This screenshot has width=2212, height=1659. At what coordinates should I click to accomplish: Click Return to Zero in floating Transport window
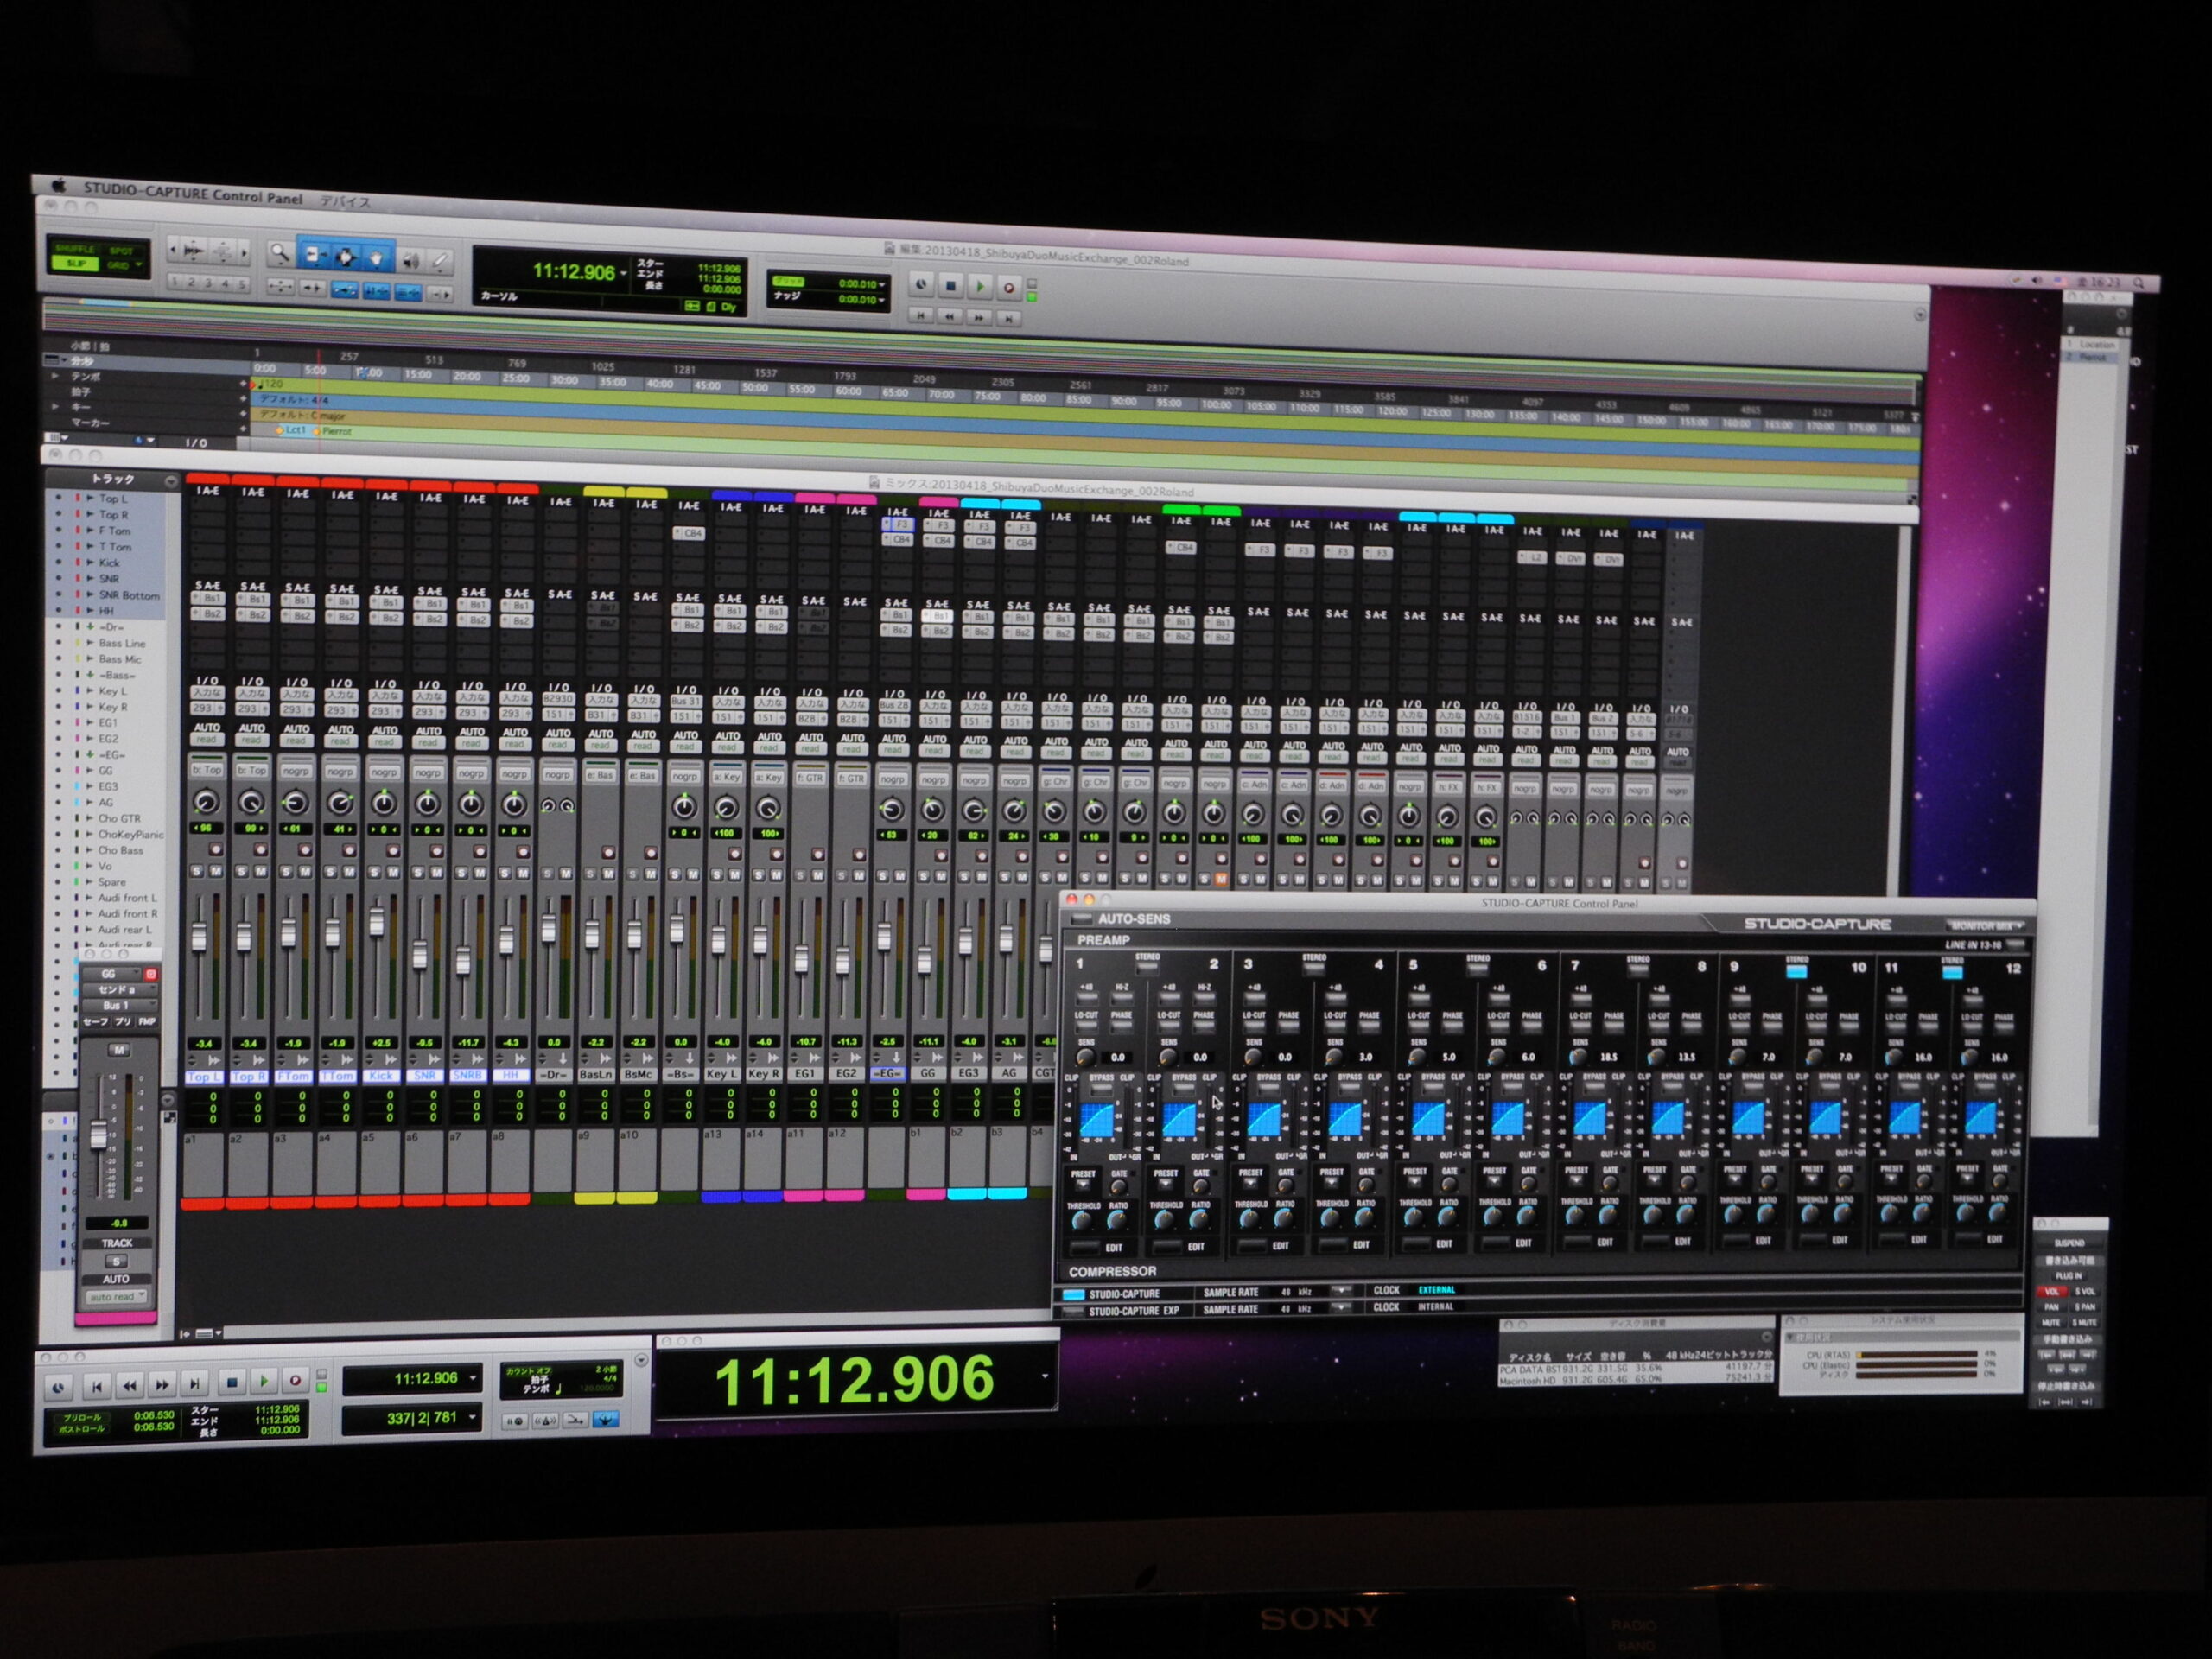coord(96,1387)
